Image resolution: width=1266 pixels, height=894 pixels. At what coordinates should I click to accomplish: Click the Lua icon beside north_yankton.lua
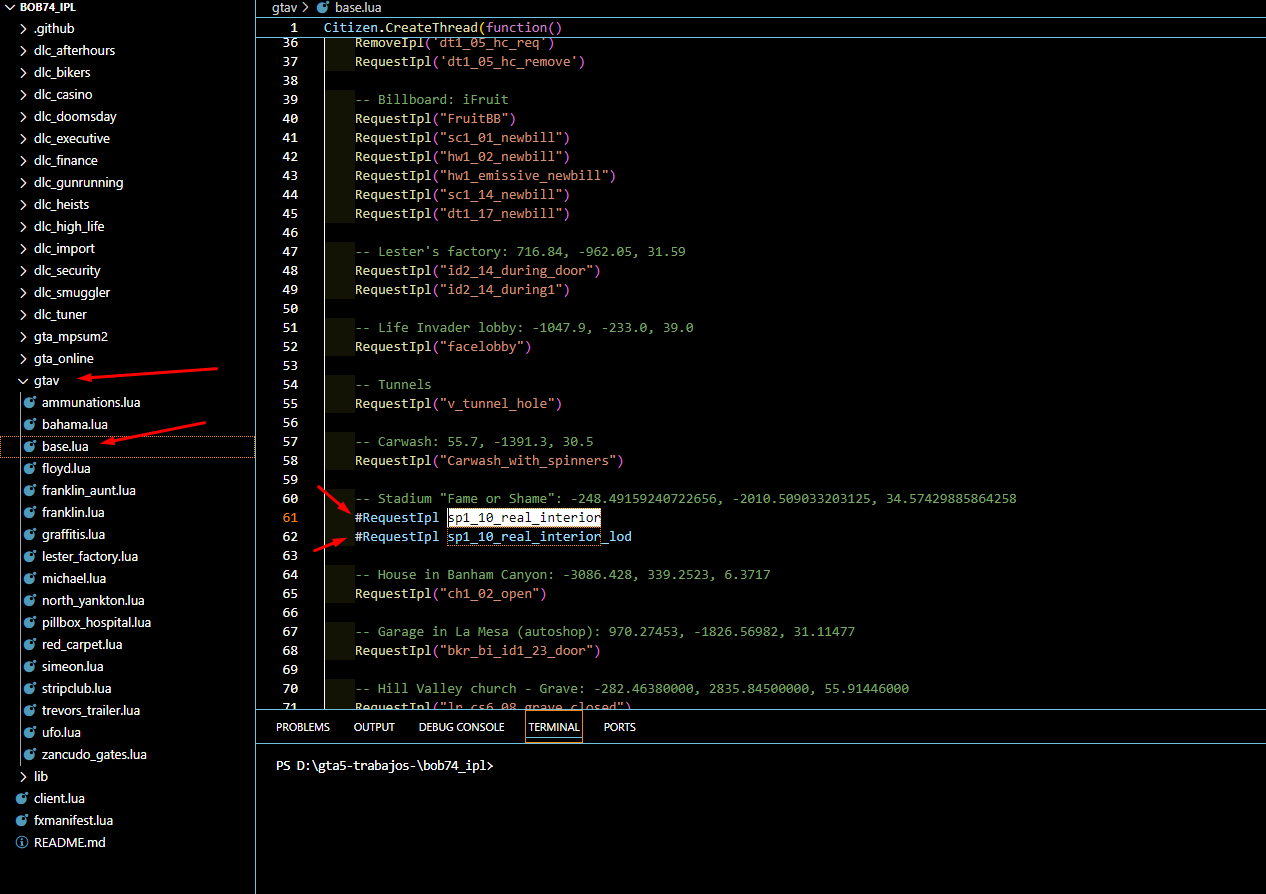click(29, 600)
